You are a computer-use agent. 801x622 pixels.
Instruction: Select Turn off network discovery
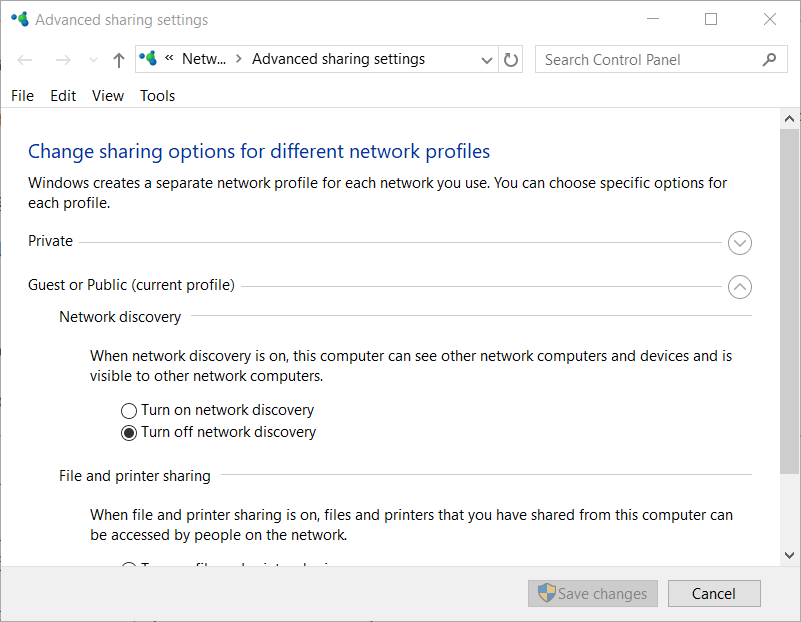coord(129,432)
